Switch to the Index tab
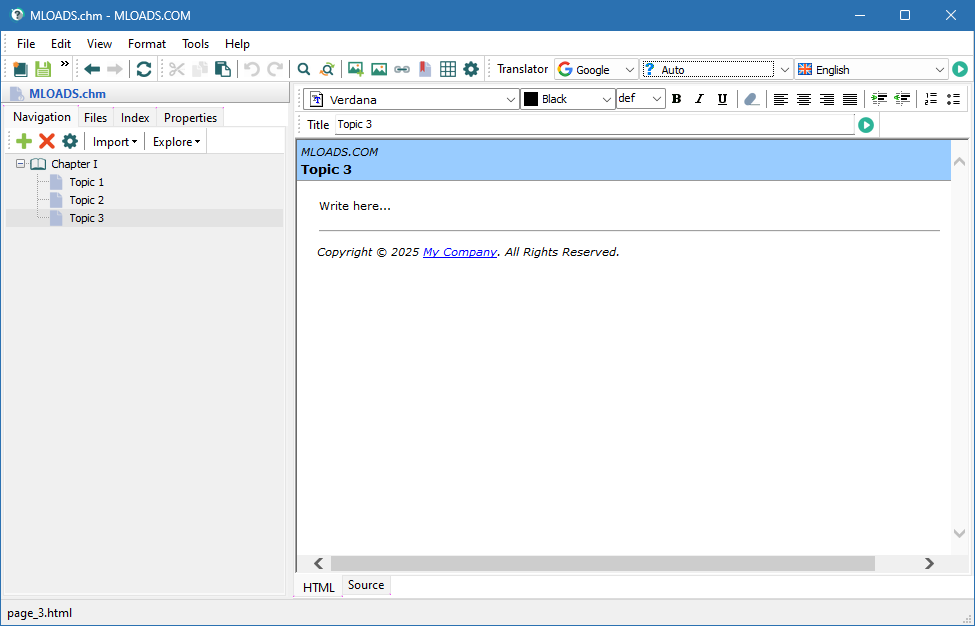This screenshot has width=975, height=626. coord(135,117)
